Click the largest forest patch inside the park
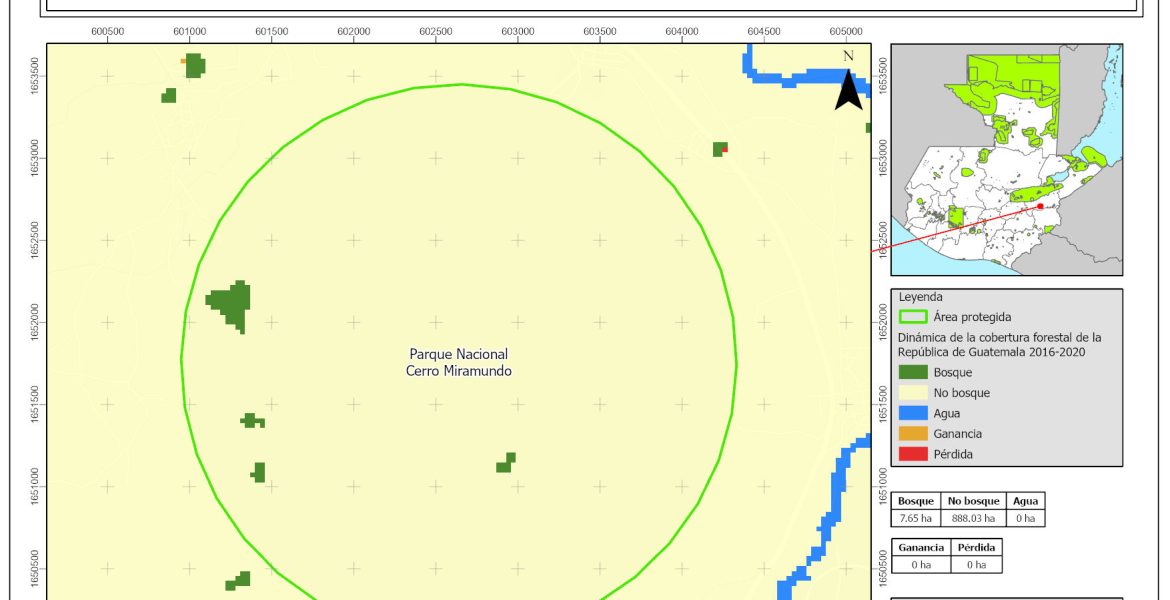 click(x=232, y=302)
